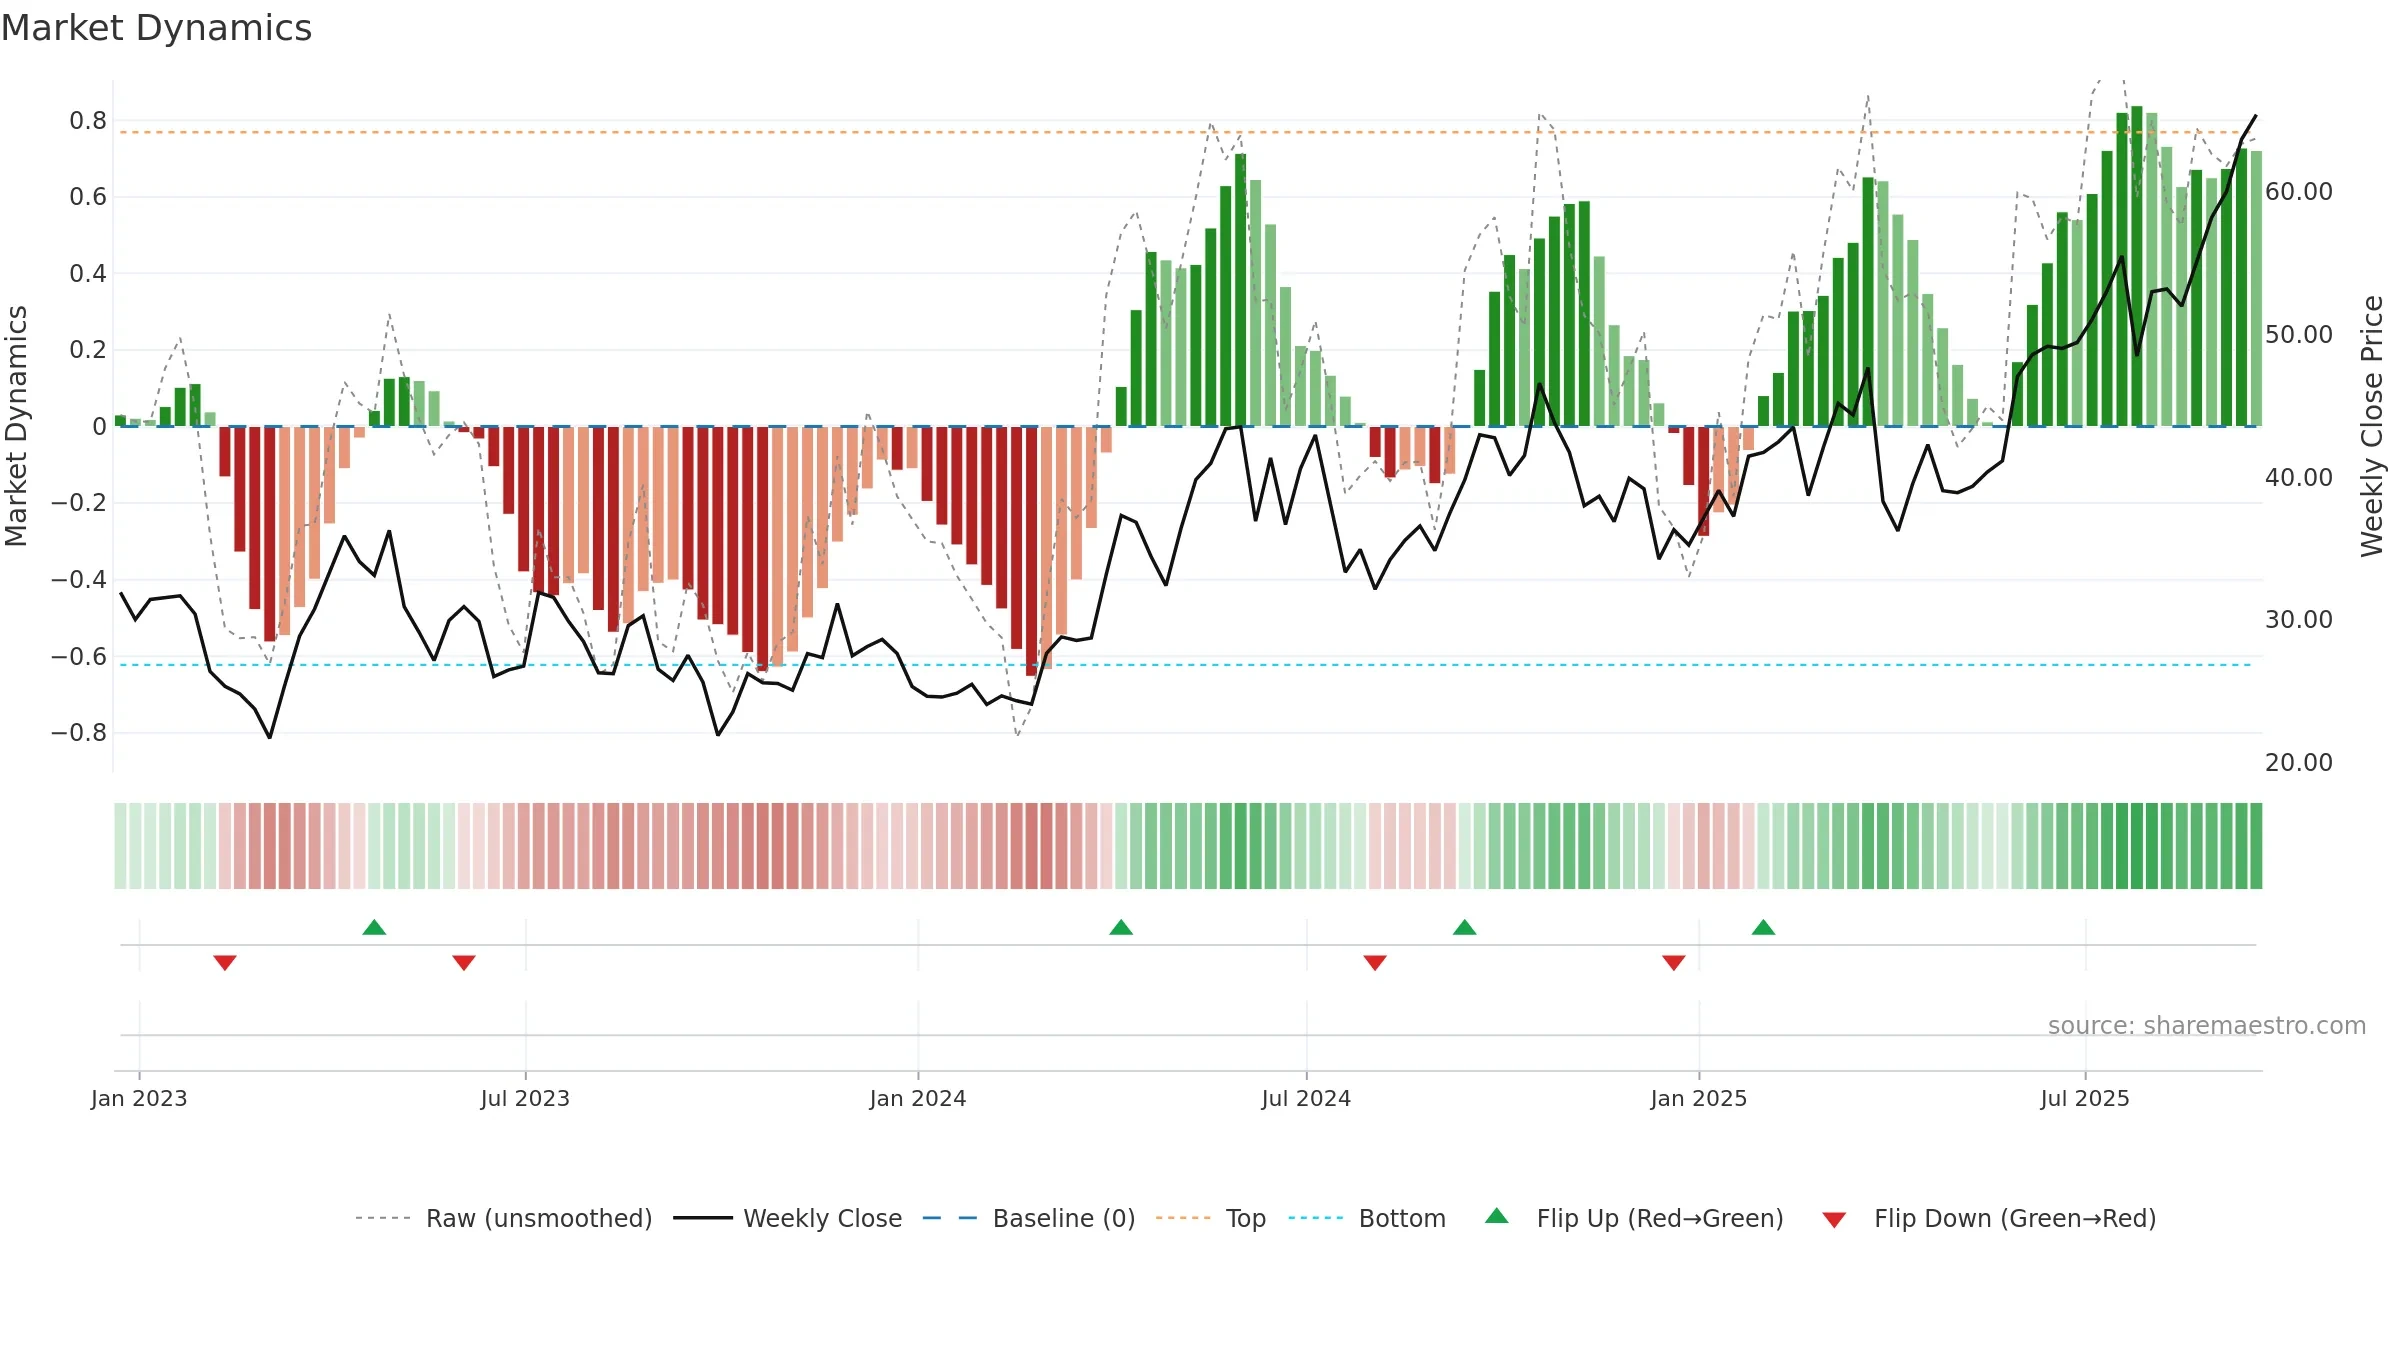Click the Raw (unsmoothed) legend entry
This screenshot has width=2400, height=1350.
click(504, 1218)
